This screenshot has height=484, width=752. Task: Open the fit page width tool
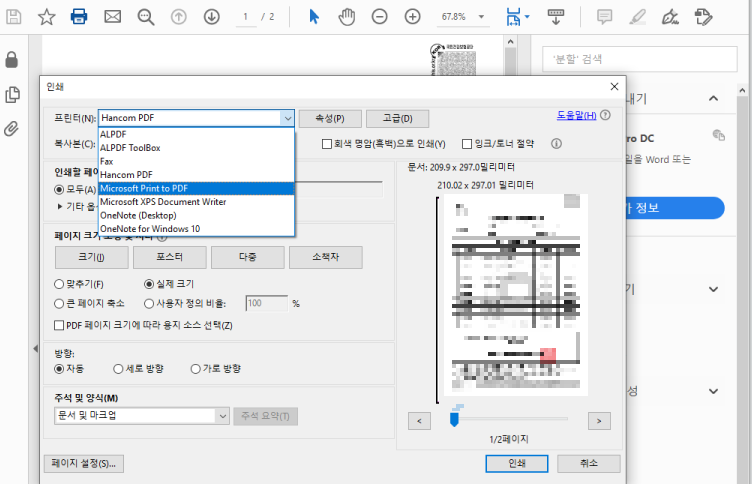[514, 17]
